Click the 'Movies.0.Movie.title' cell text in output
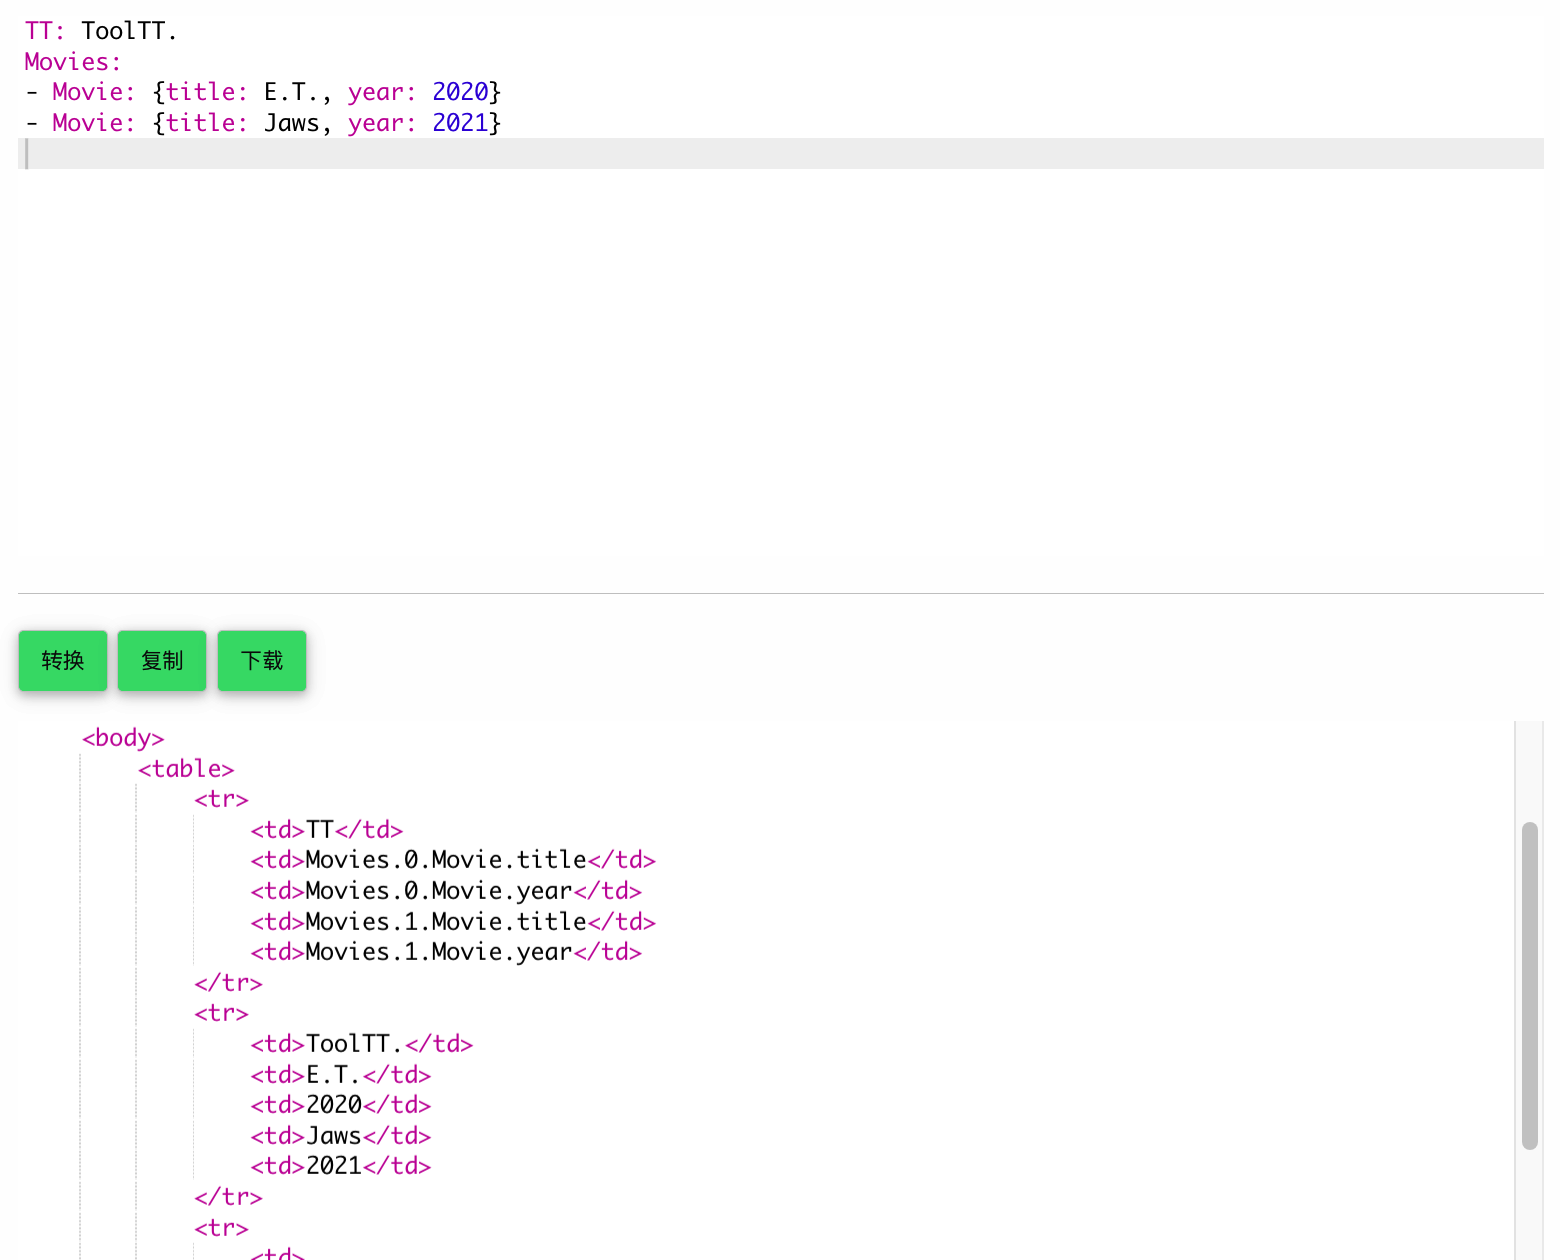Viewport: 1560px width, 1260px height. coord(445,860)
